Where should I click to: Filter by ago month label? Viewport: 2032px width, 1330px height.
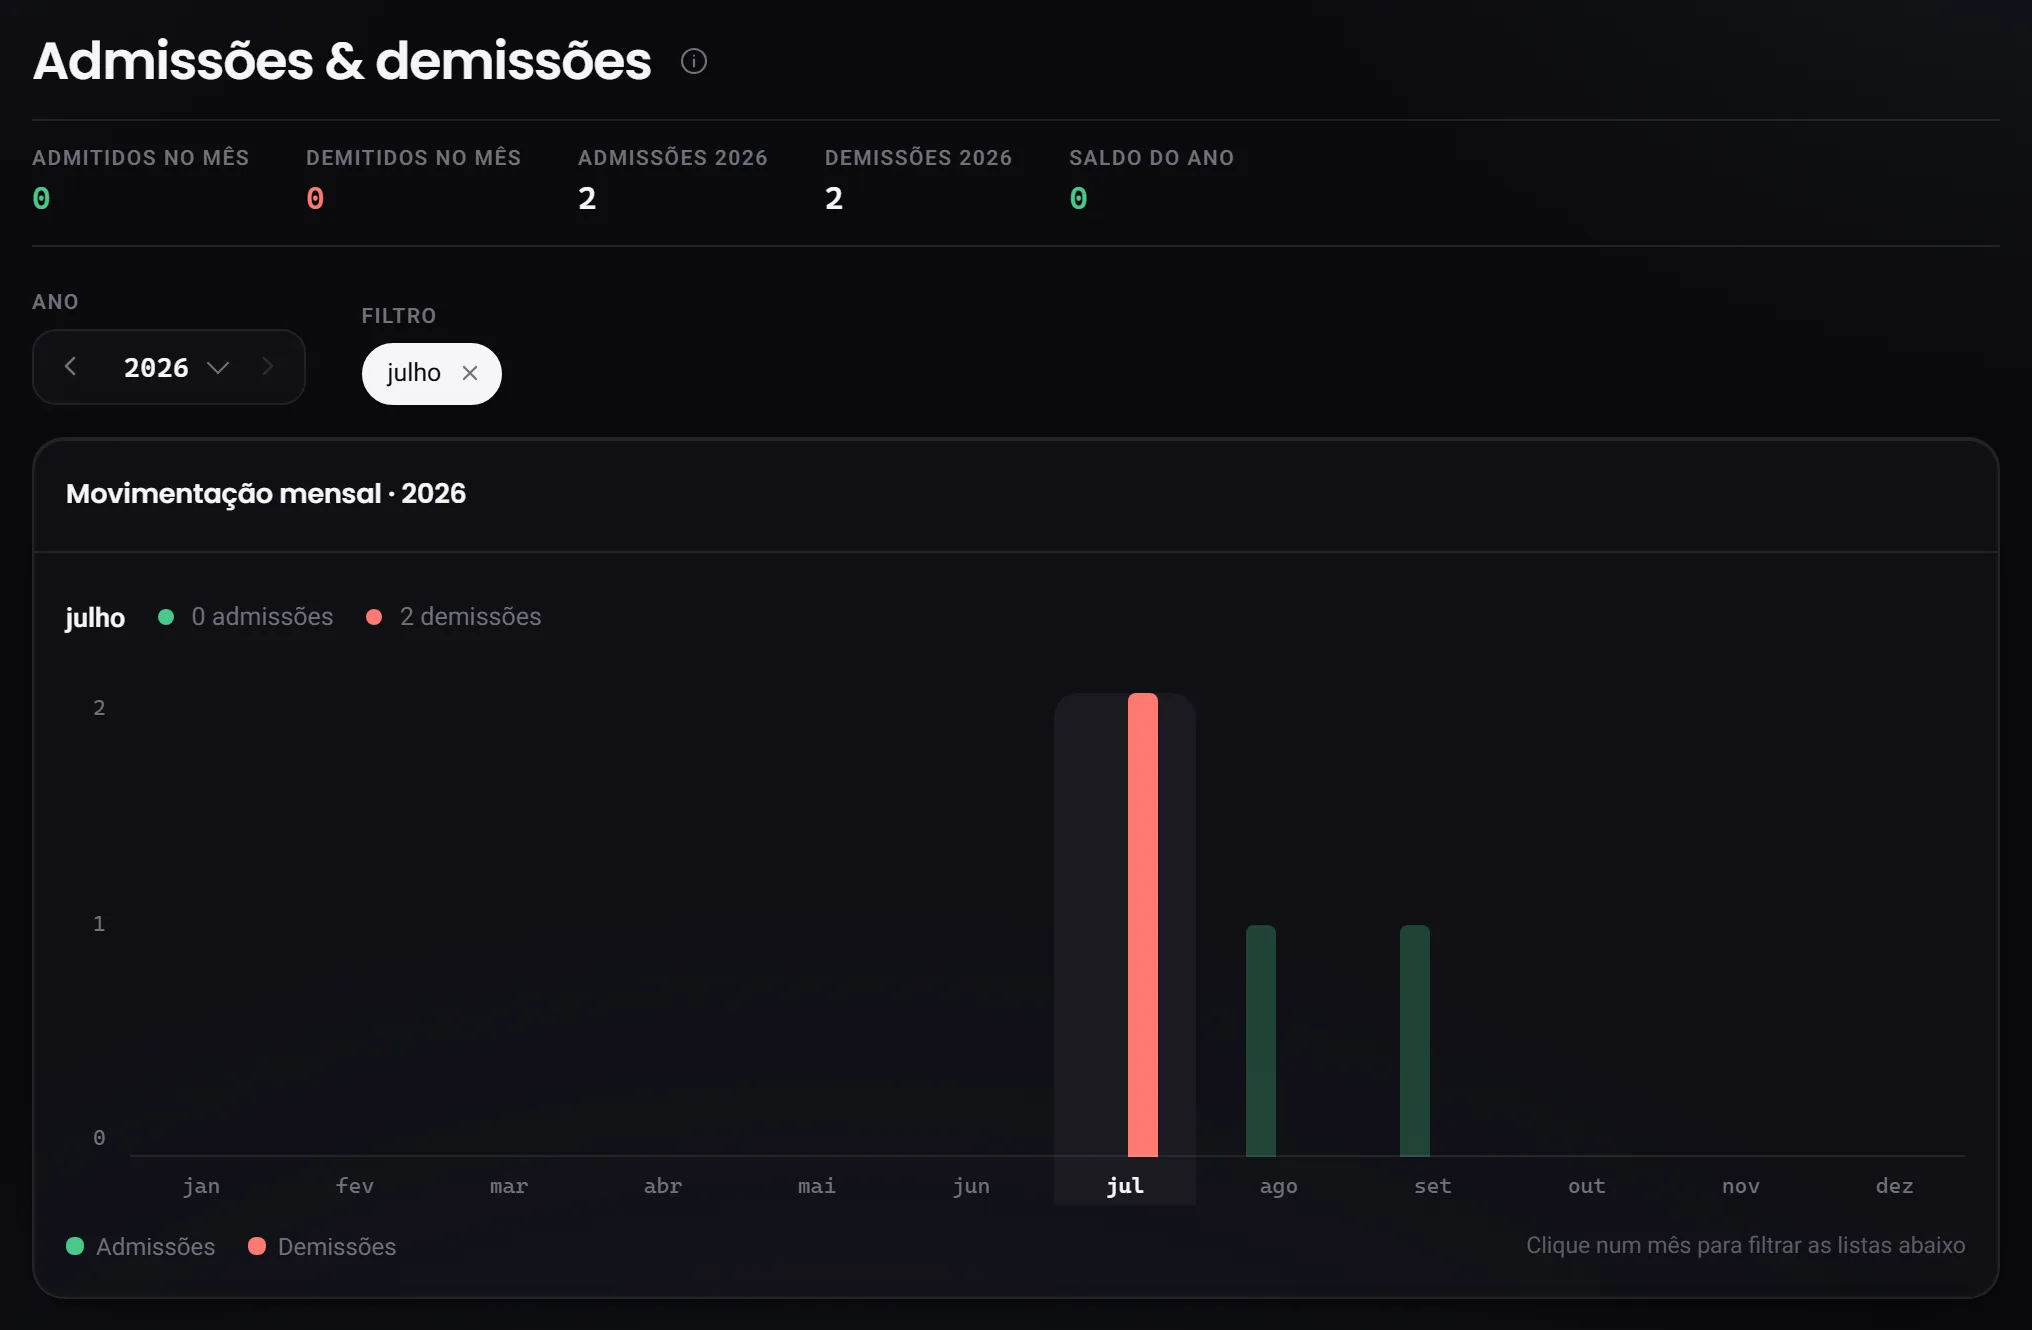click(x=1279, y=1186)
